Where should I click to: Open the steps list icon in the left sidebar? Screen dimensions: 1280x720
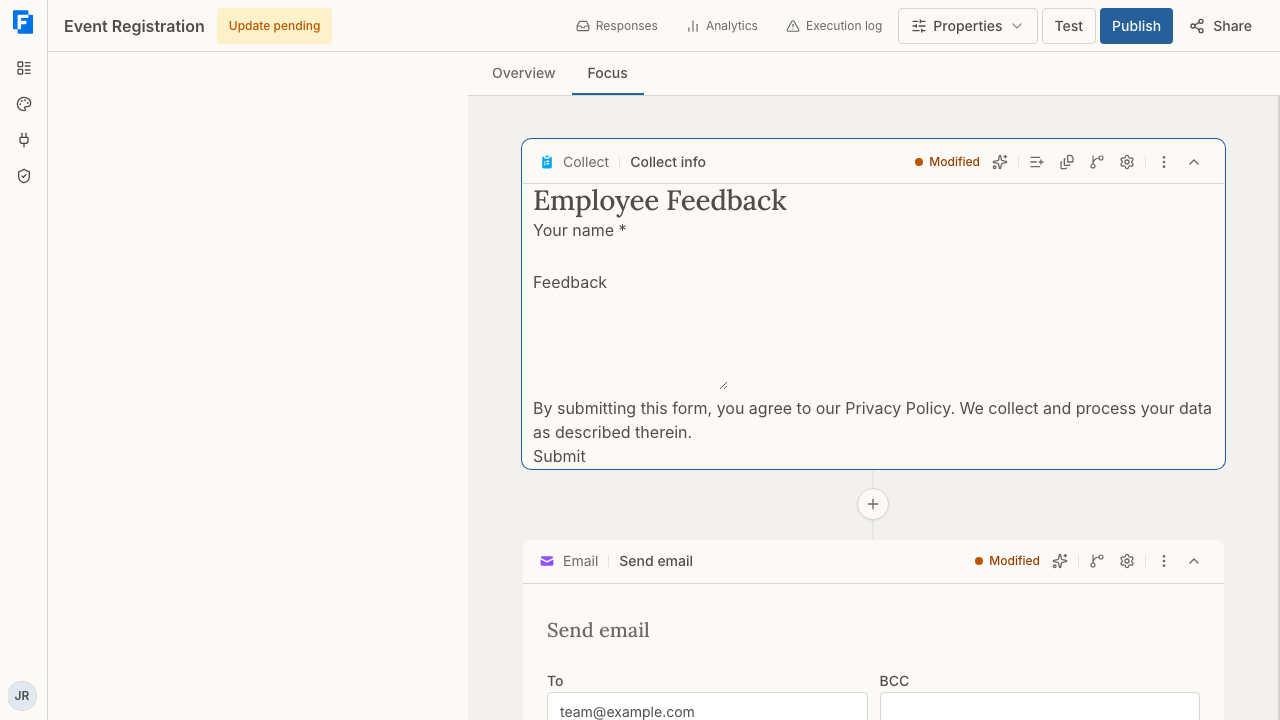24,68
